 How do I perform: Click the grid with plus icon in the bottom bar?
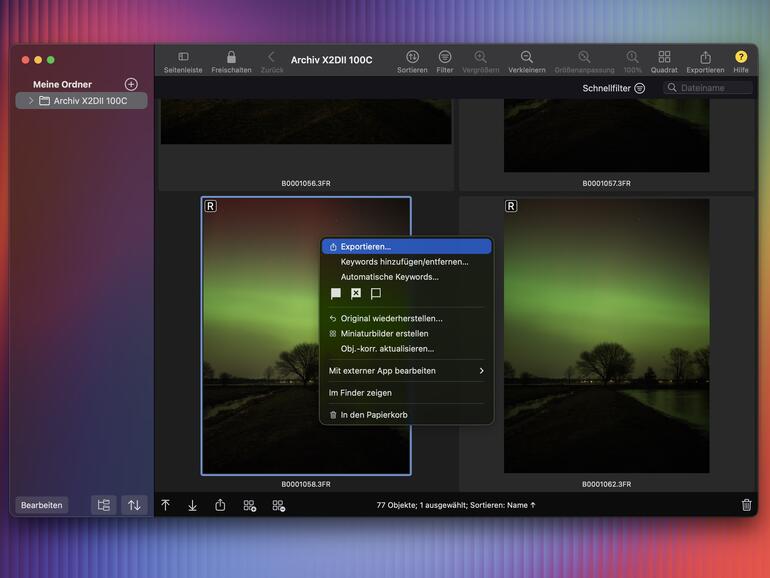click(249, 505)
